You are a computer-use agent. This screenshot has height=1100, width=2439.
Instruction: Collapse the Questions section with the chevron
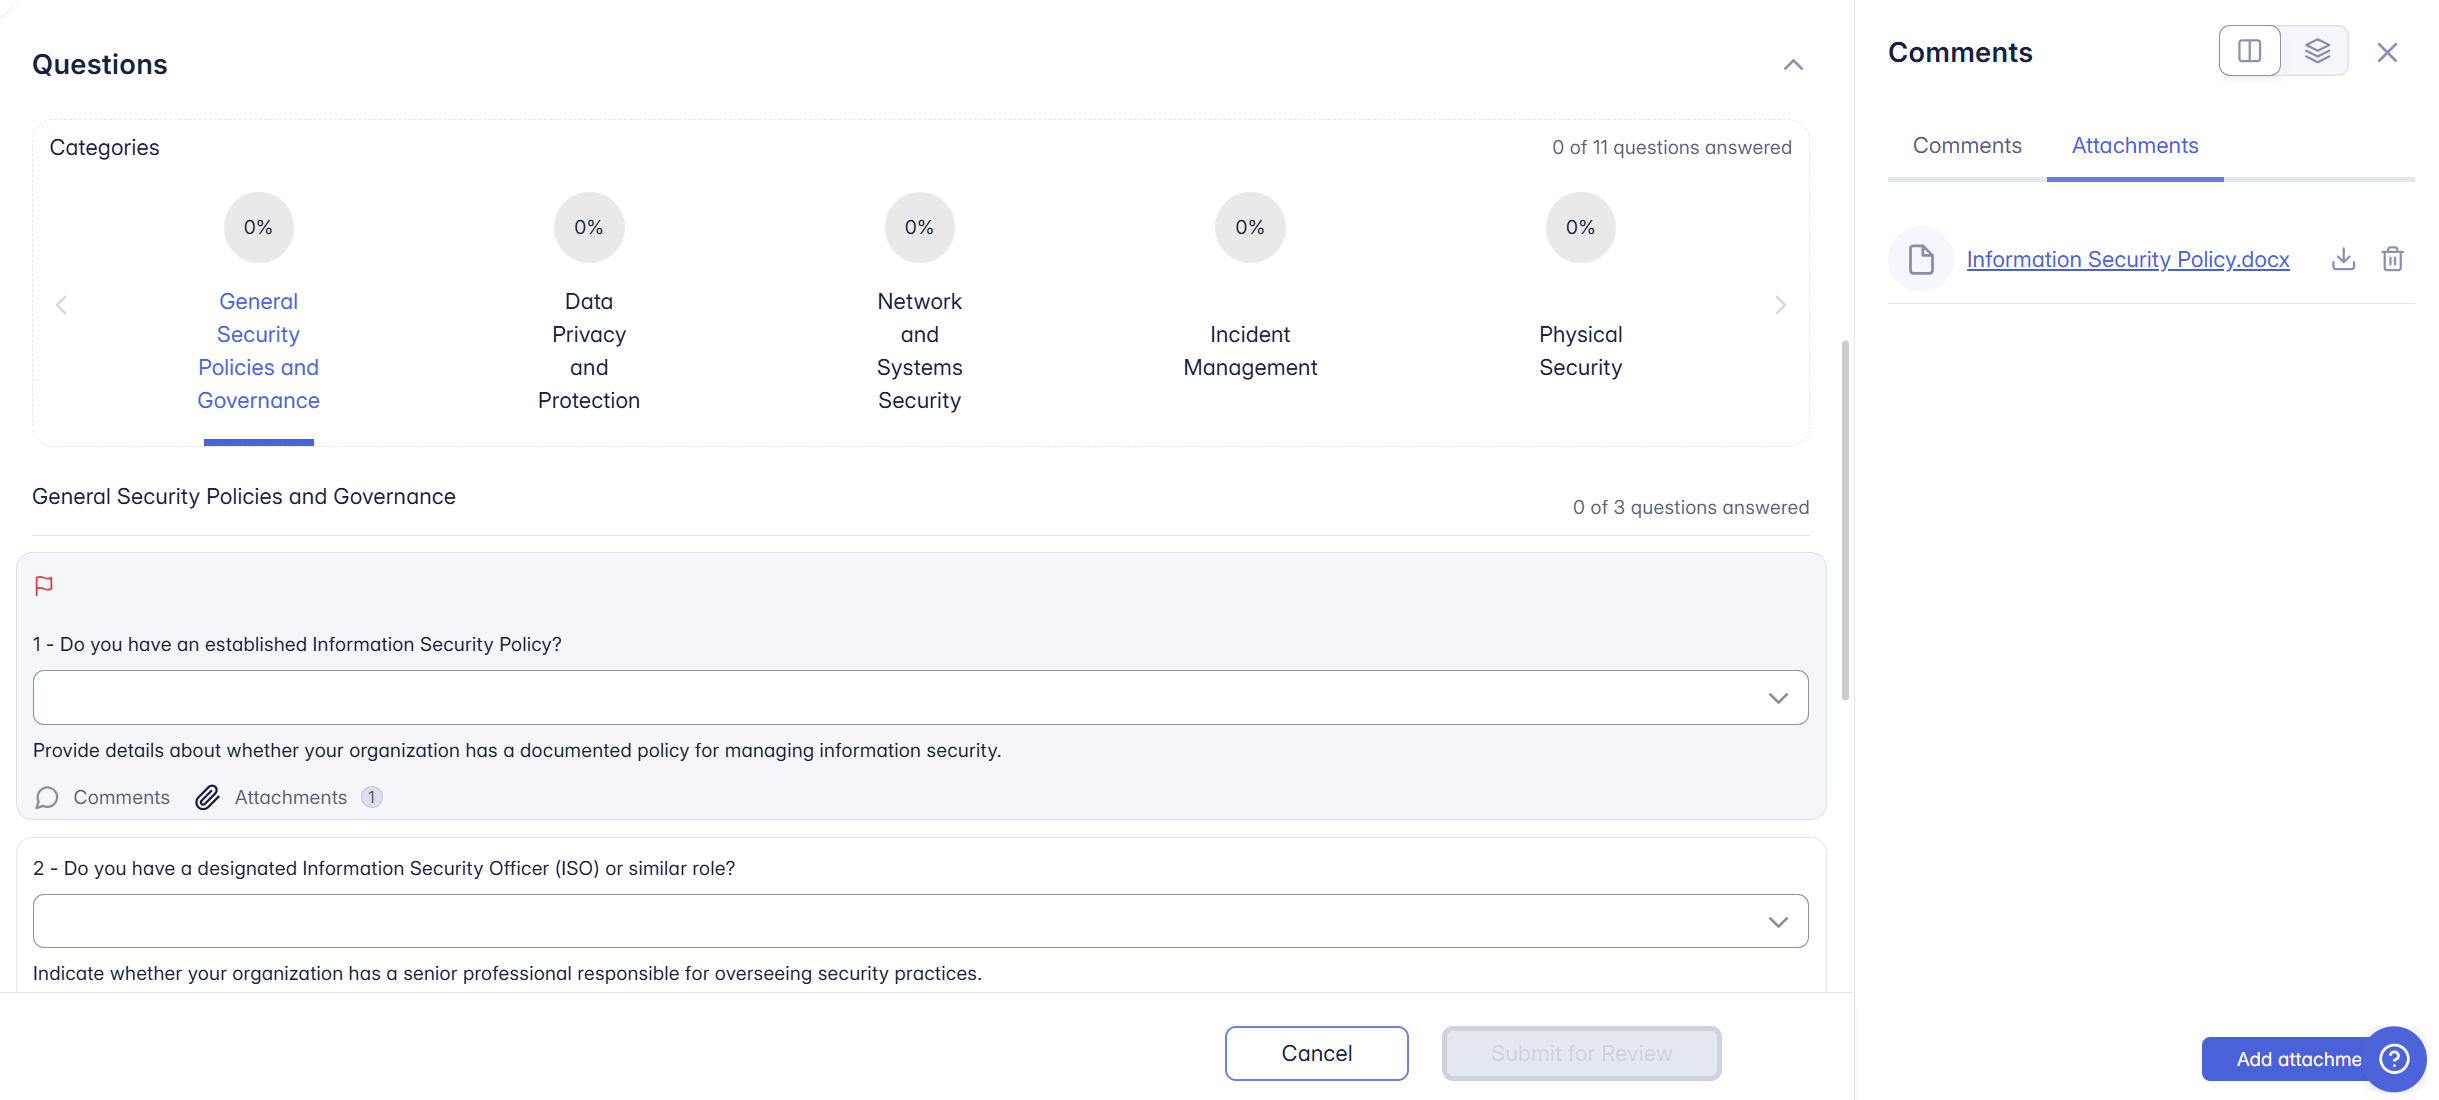tap(1793, 64)
